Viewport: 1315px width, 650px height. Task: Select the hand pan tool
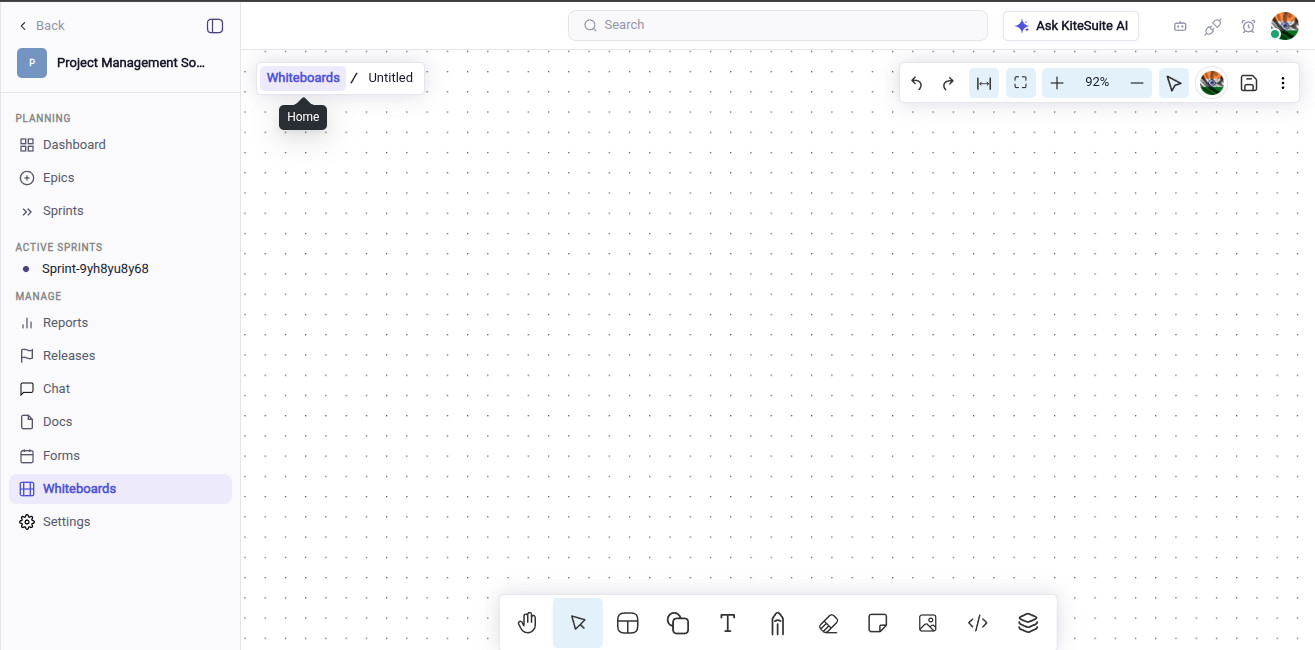pyautogui.click(x=528, y=623)
